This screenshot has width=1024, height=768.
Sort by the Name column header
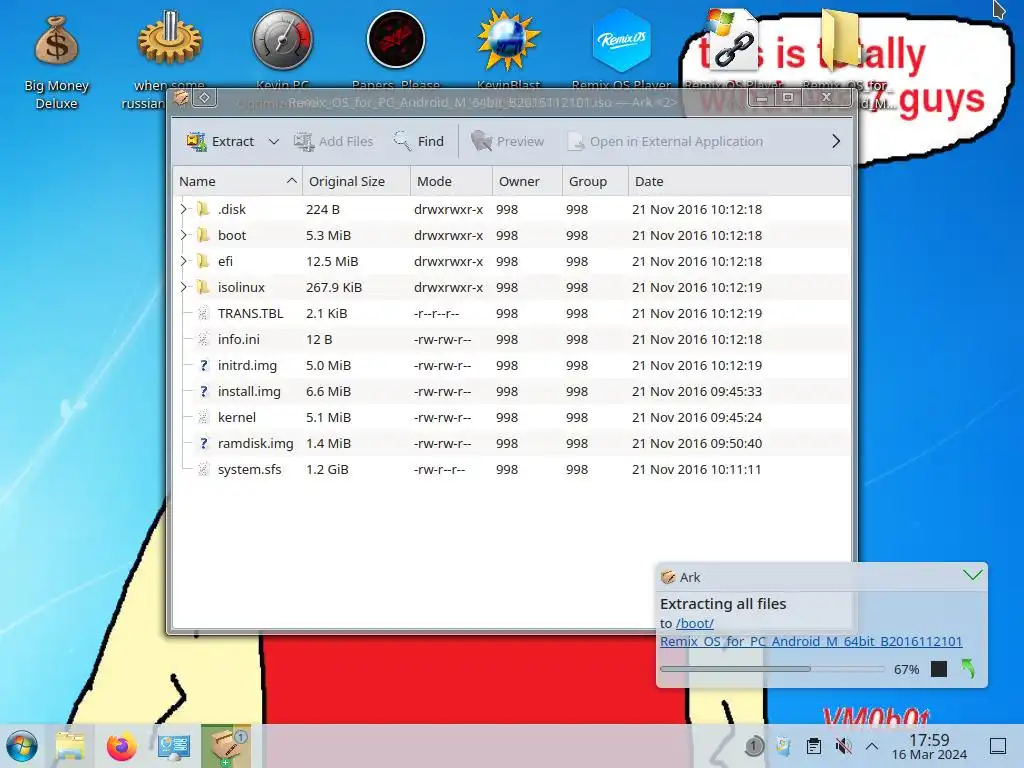coord(237,182)
